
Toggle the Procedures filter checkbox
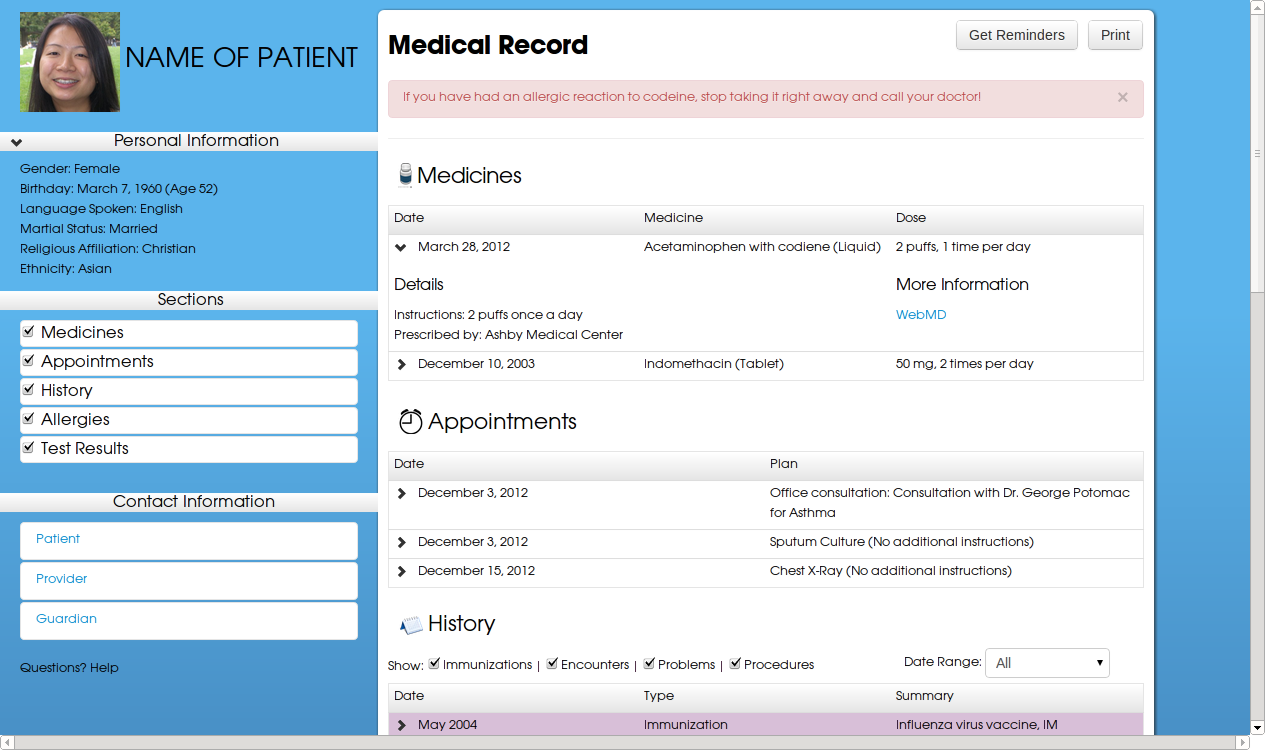[x=735, y=663]
